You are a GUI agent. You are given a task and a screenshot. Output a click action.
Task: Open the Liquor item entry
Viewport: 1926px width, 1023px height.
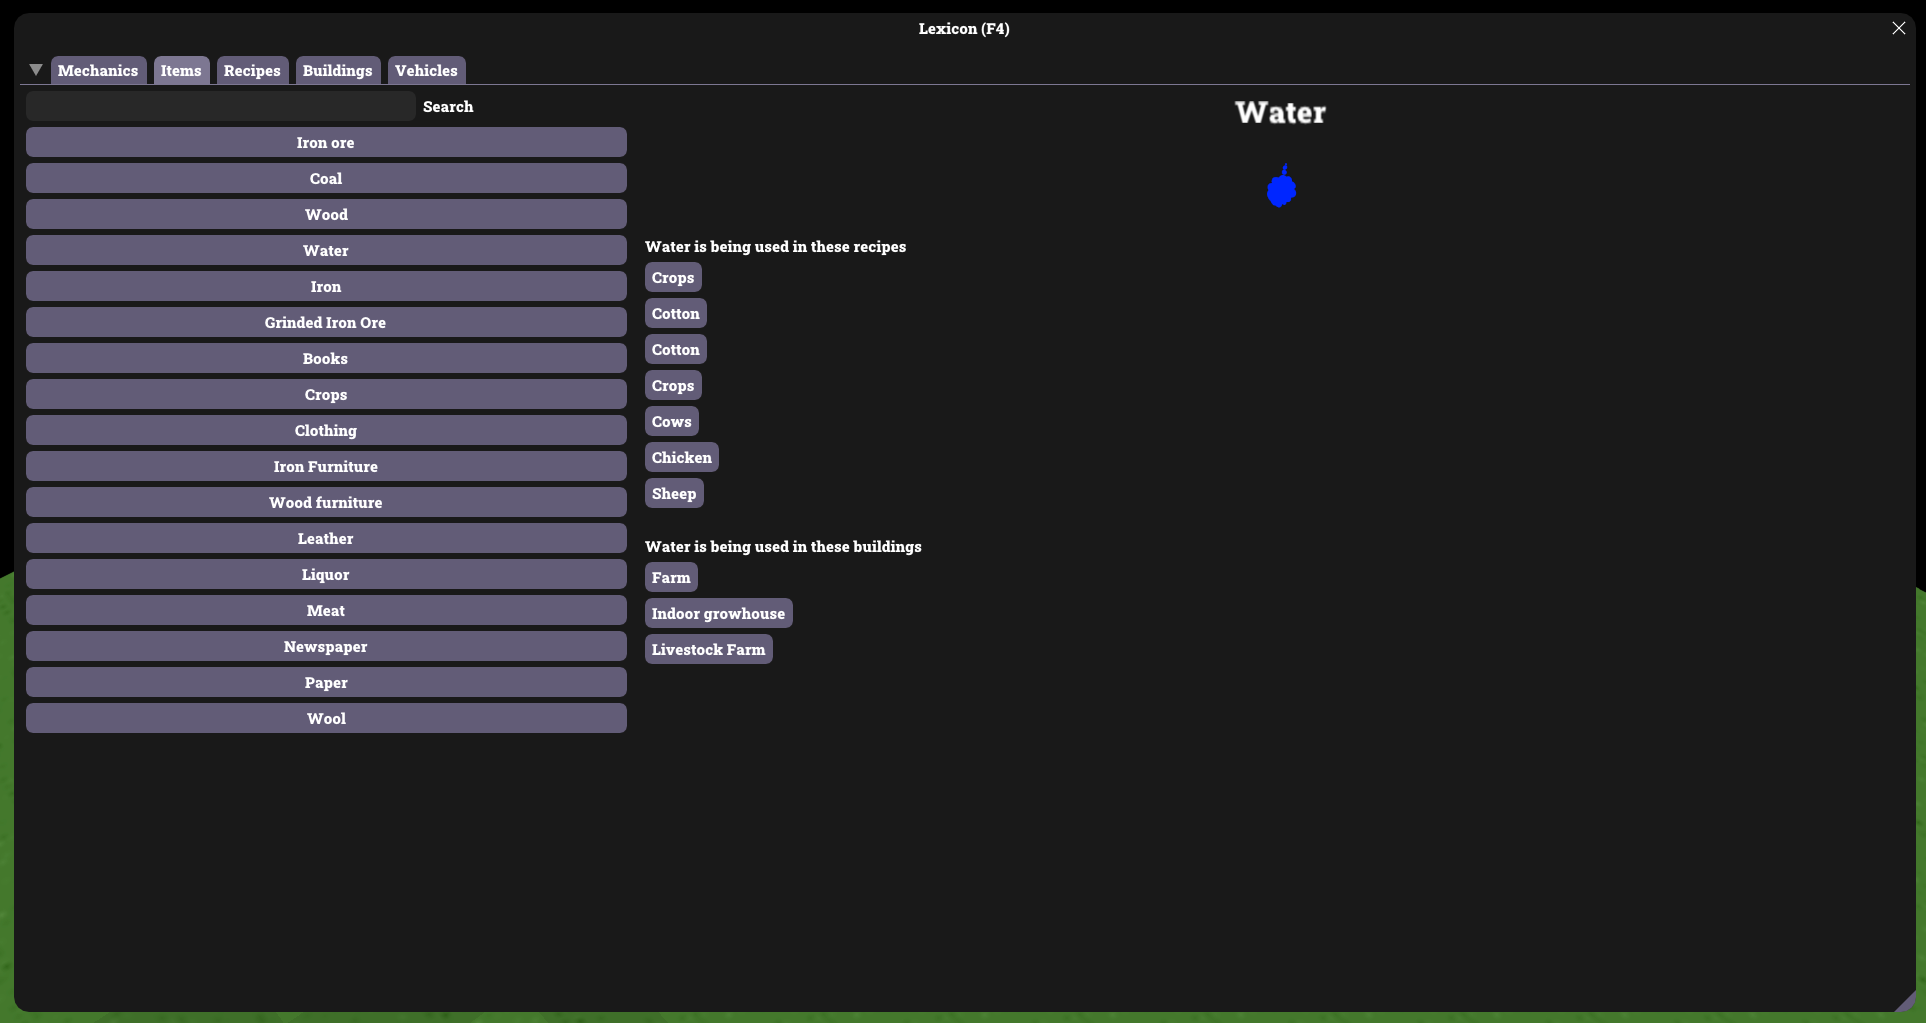point(326,574)
